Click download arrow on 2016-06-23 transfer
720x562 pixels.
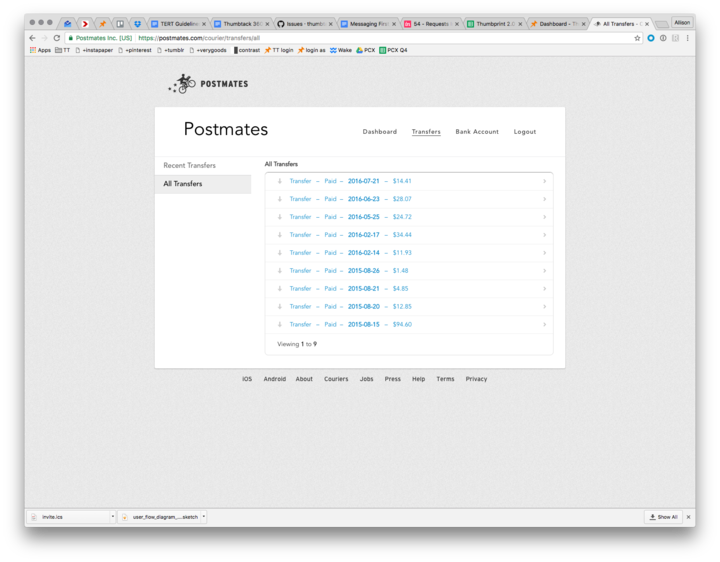coord(280,199)
